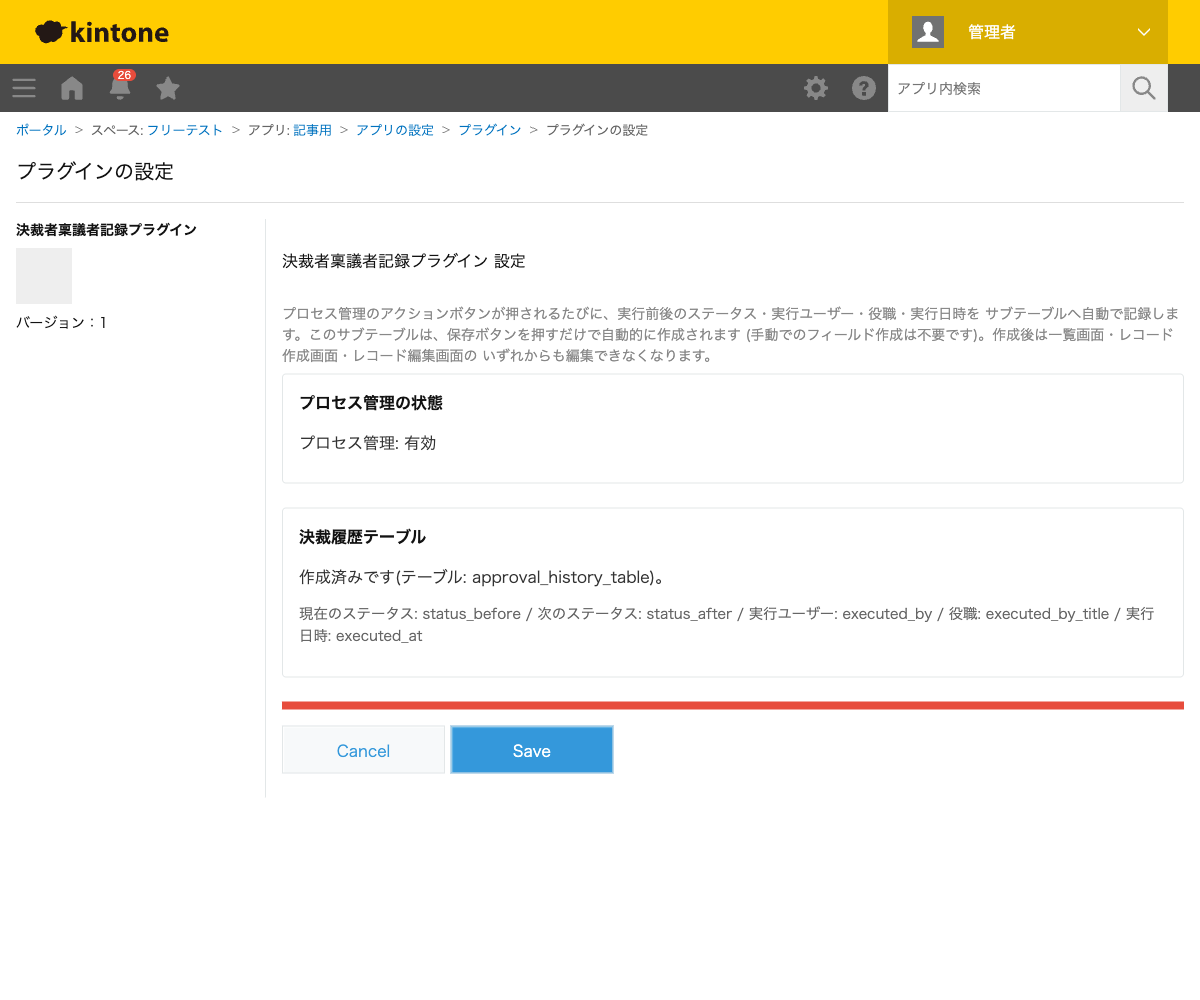Open the ポータル breadcrumb link
1200x1000 pixels.
coord(41,130)
